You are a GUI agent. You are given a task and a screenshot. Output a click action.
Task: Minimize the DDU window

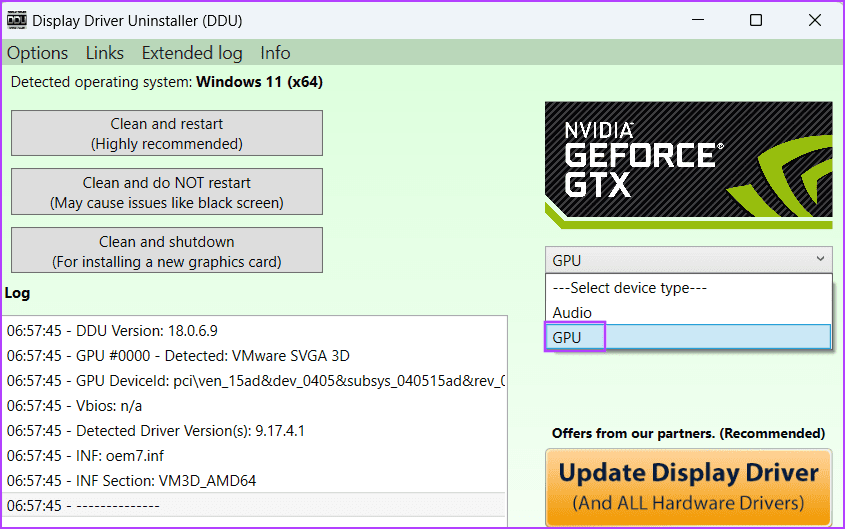[700, 20]
